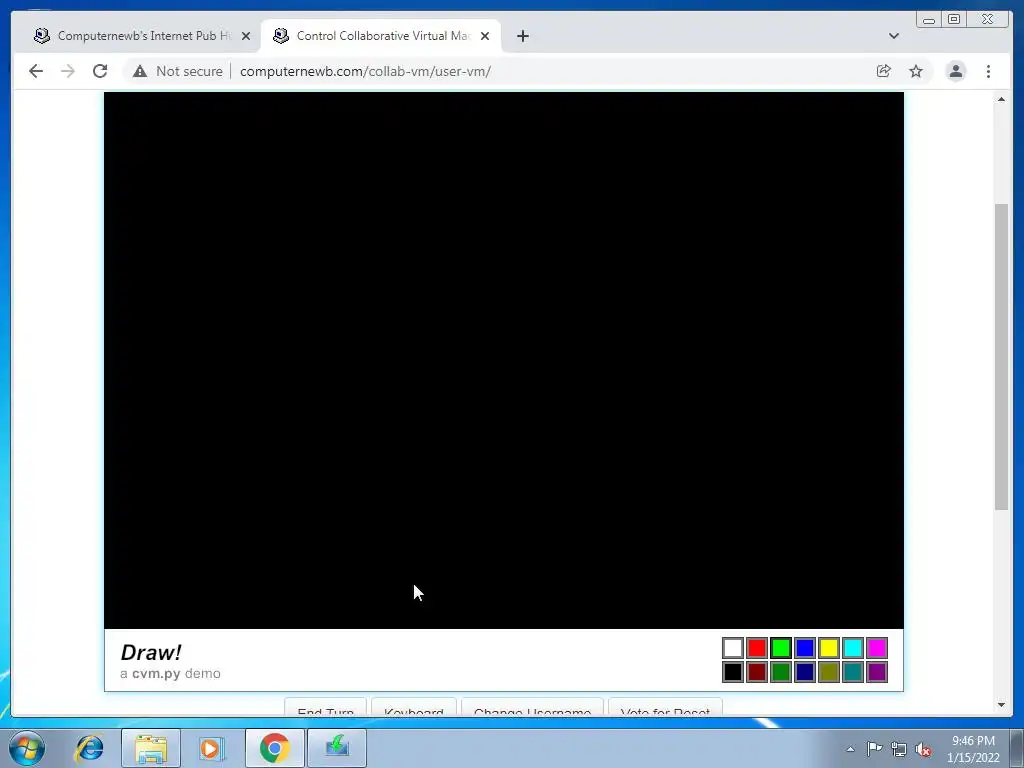1024x768 pixels.
Task: Expand the tab search chevron
Action: tap(894, 36)
